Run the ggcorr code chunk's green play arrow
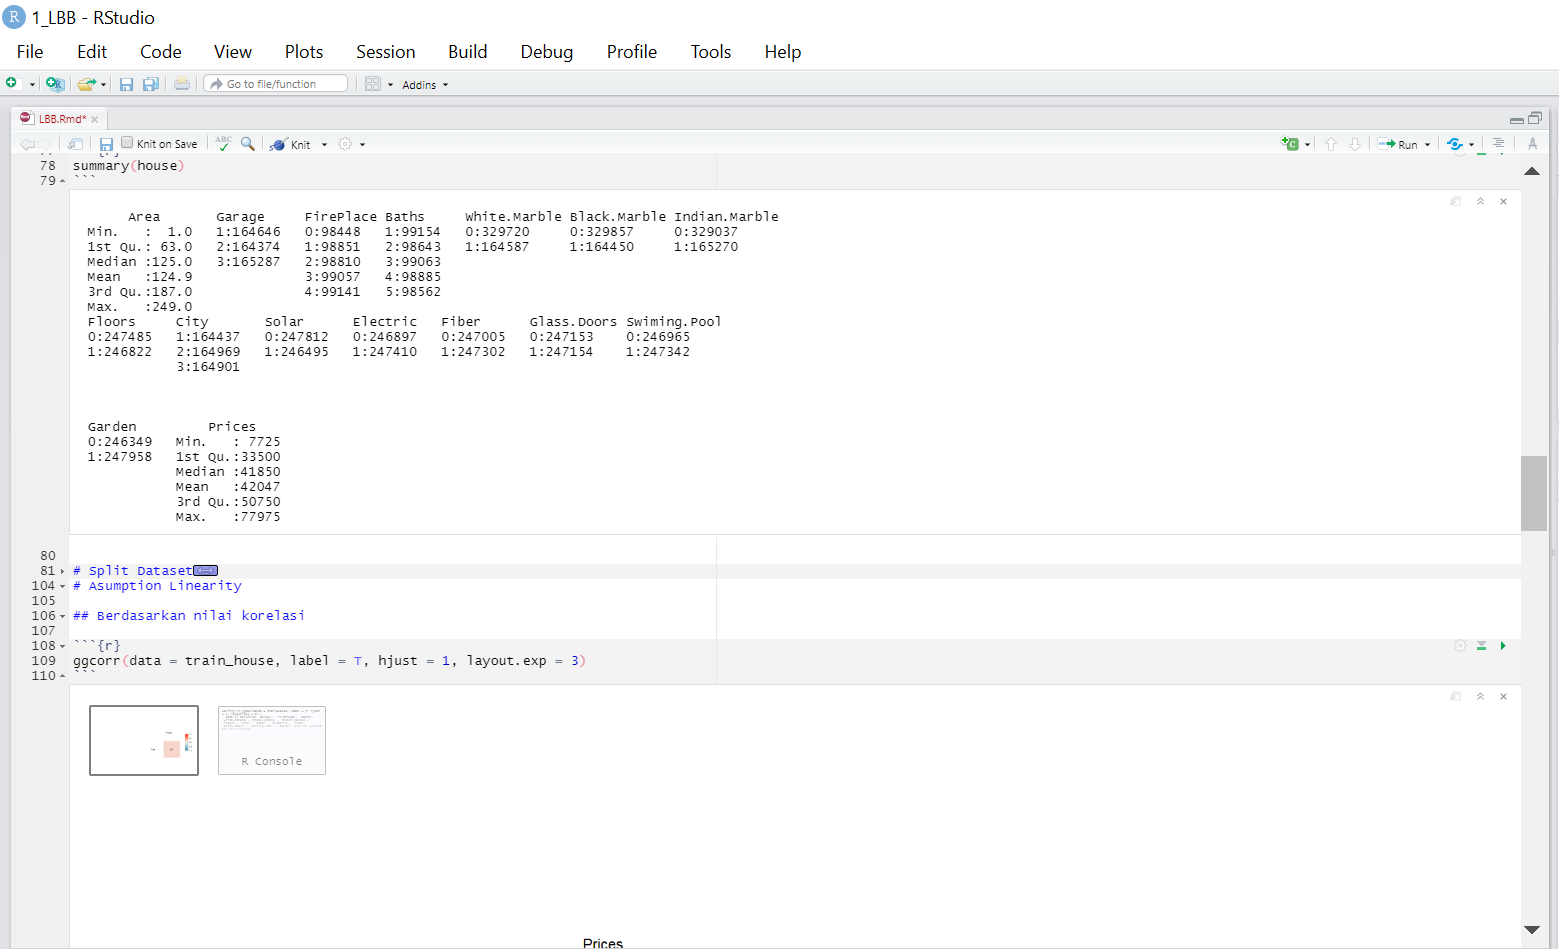The width and height of the screenshot is (1559, 949). pos(1503,646)
